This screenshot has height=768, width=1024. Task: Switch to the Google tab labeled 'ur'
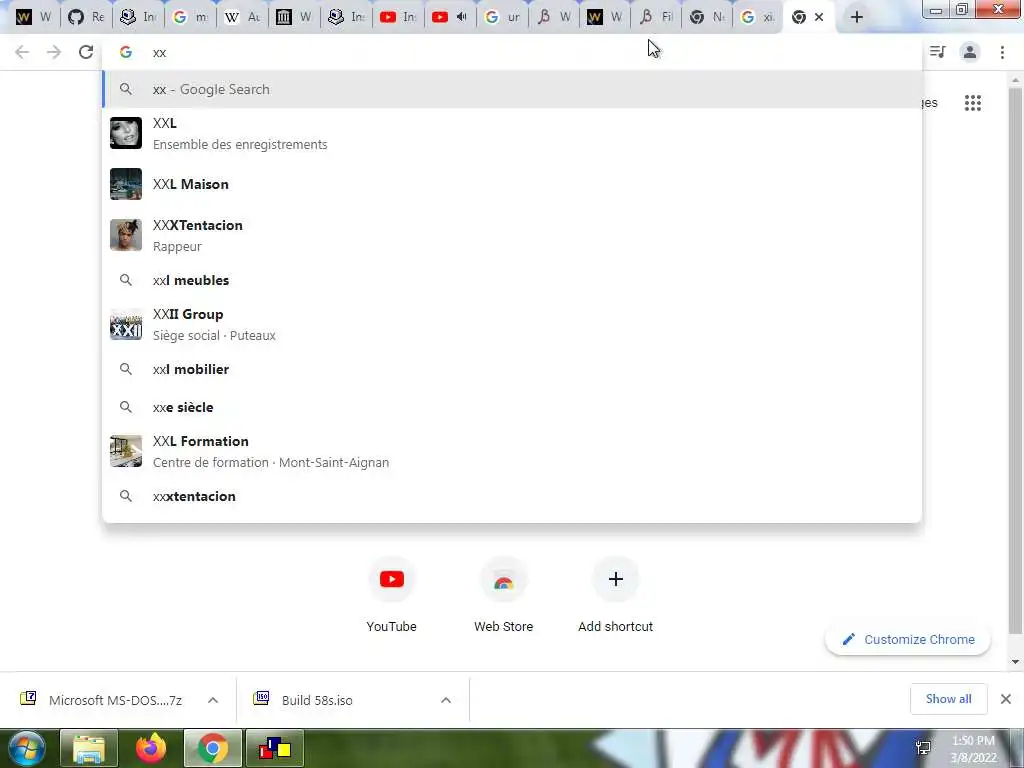pyautogui.click(x=502, y=17)
